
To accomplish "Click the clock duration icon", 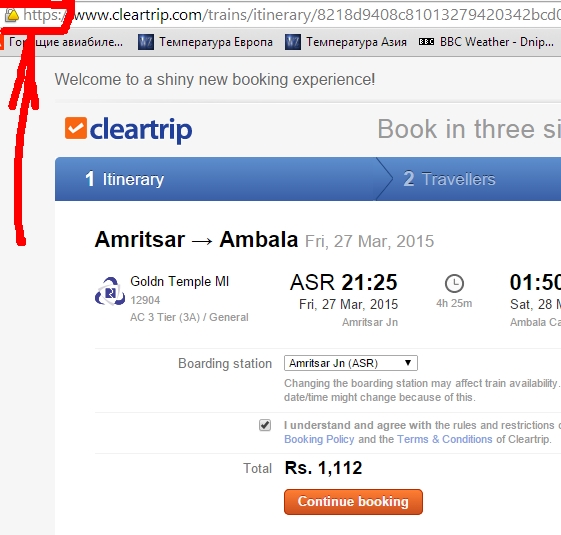I will (454, 283).
